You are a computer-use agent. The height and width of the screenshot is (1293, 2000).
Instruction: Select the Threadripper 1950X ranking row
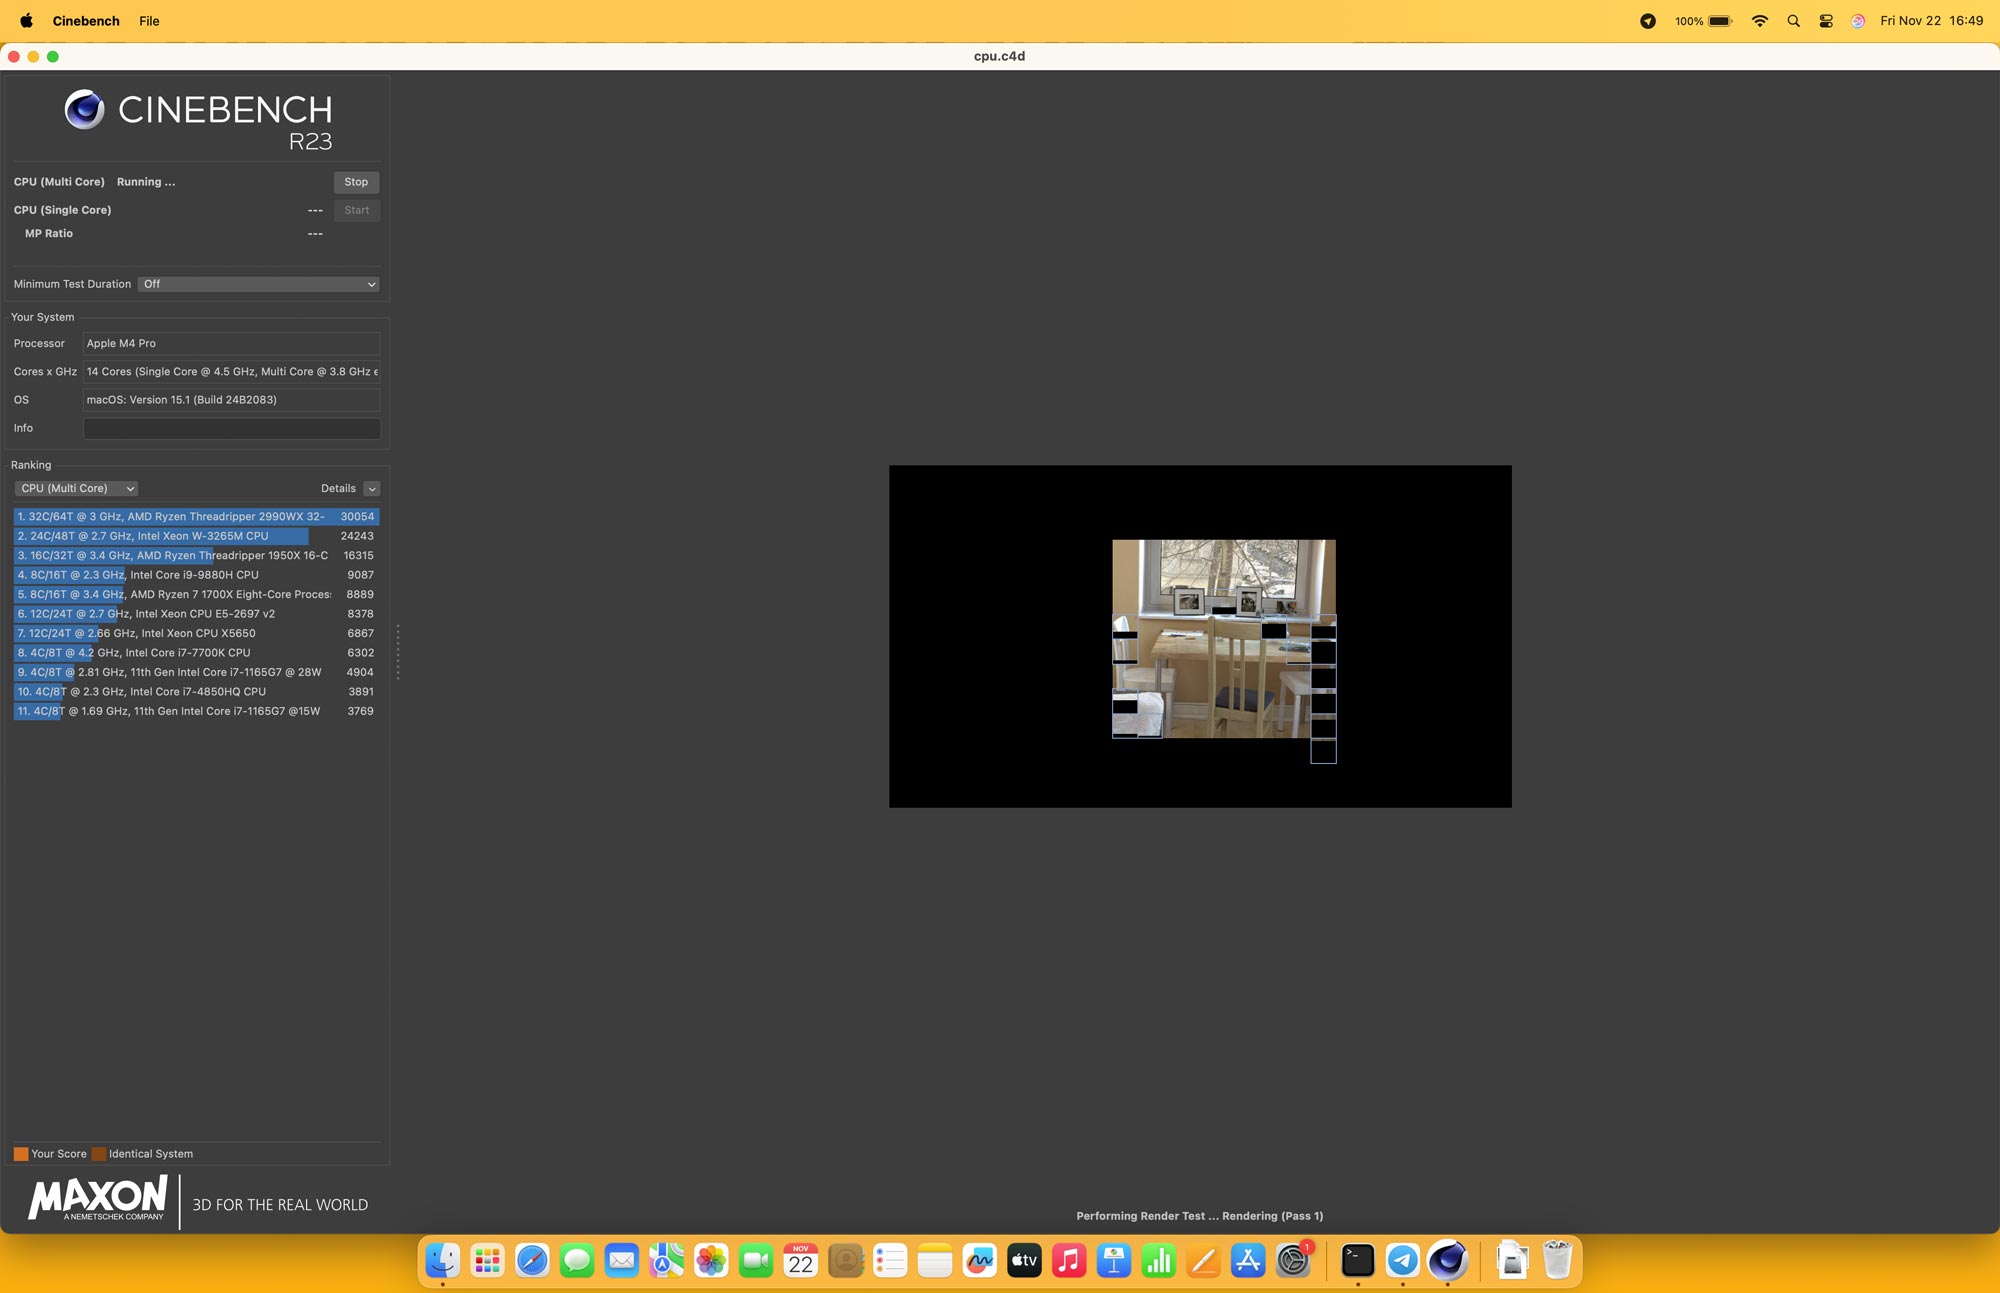click(x=196, y=555)
